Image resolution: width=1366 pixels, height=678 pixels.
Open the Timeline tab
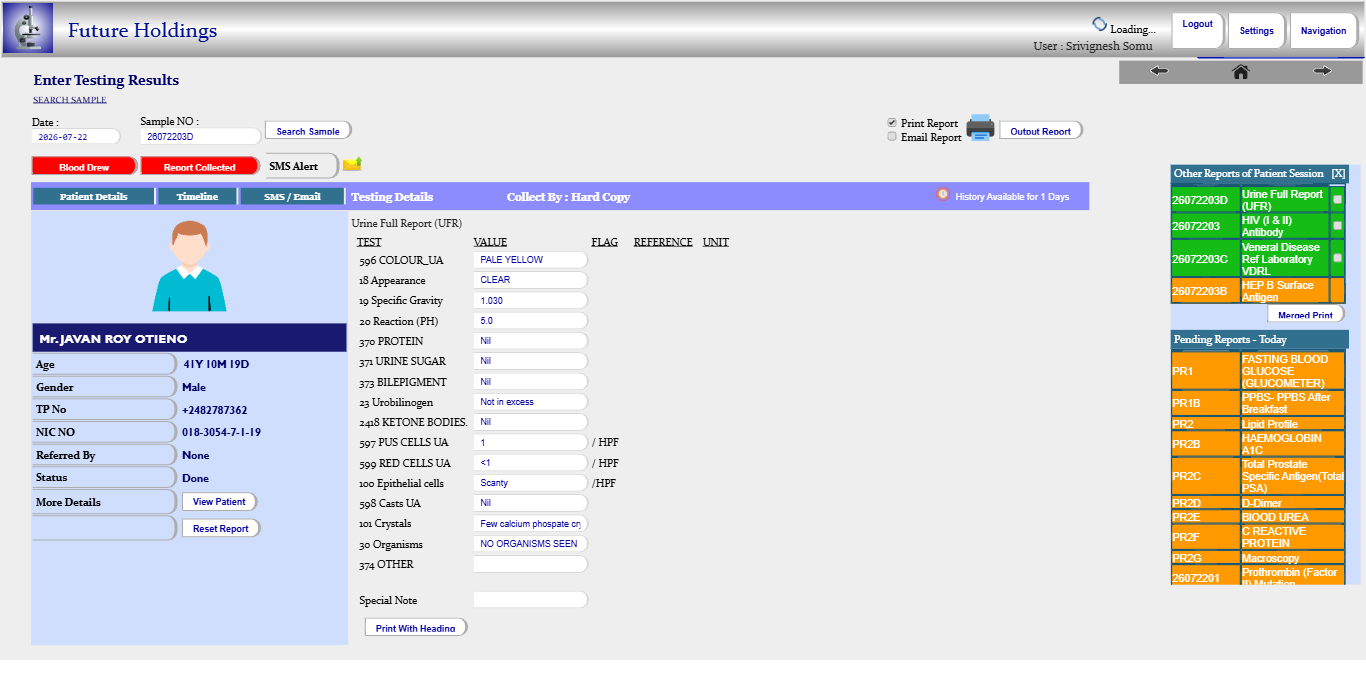(197, 196)
